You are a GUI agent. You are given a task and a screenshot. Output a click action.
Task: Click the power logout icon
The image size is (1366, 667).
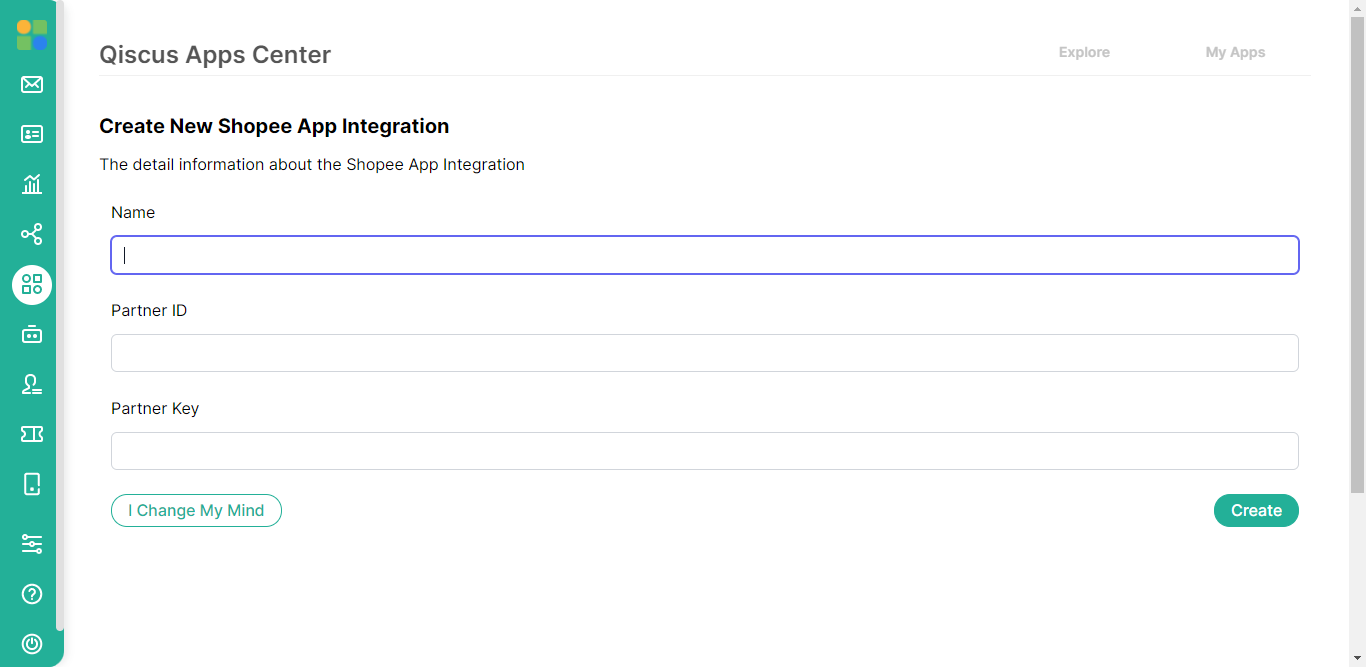(32, 644)
